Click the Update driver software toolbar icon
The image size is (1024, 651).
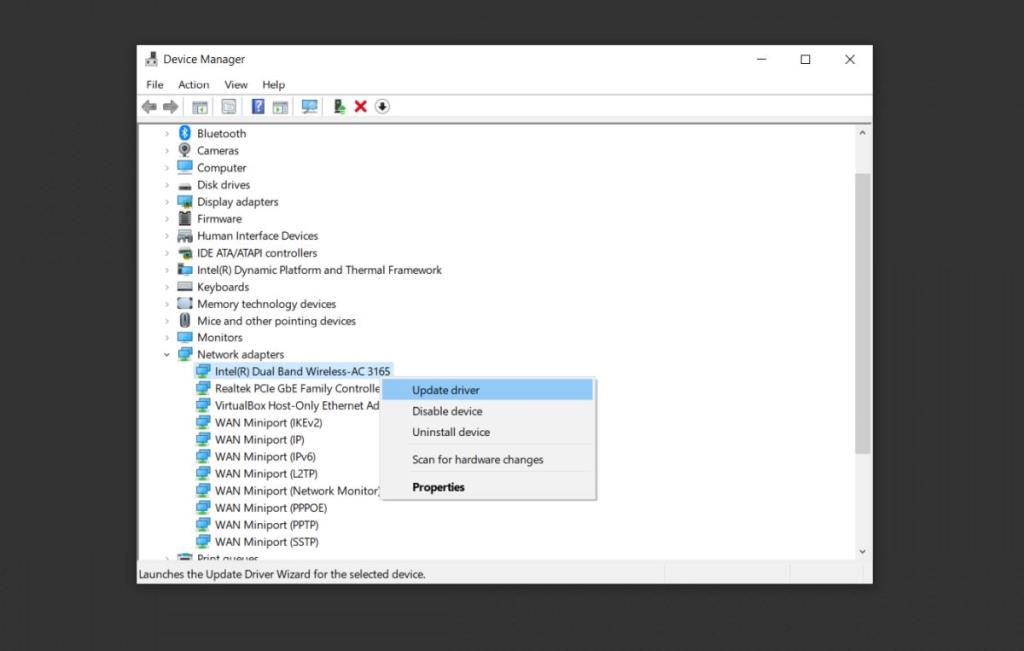pyautogui.click(x=338, y=106)
